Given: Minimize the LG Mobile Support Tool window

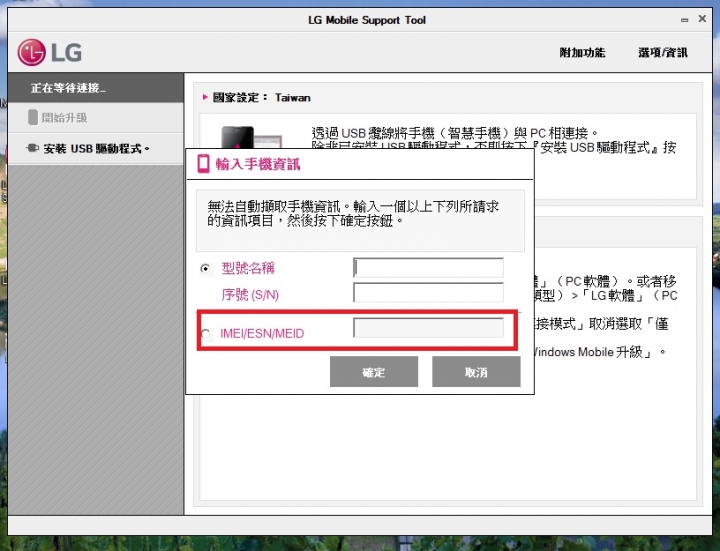Looking at the screenshot, I should coord(685,20).
